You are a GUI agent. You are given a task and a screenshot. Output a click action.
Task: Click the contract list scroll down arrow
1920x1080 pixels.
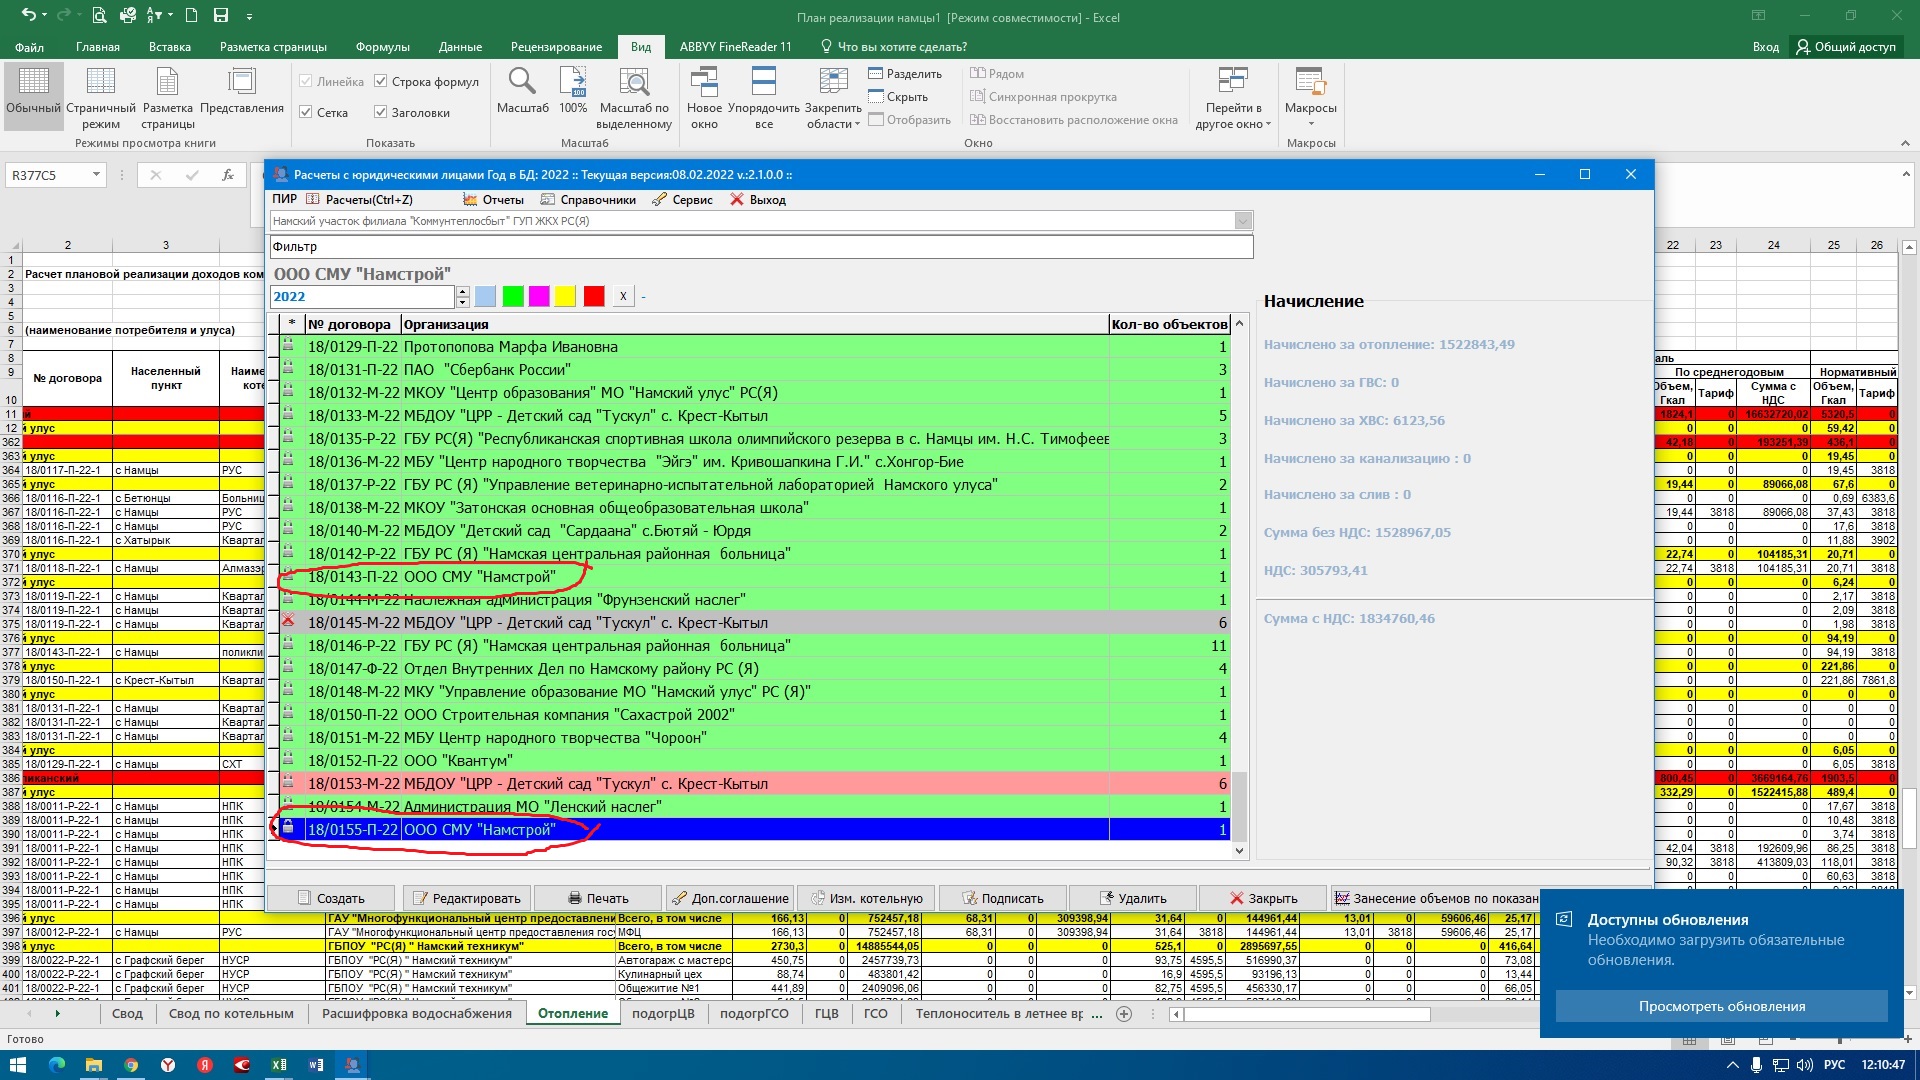pyautogui.click(x=1239, y=851)
